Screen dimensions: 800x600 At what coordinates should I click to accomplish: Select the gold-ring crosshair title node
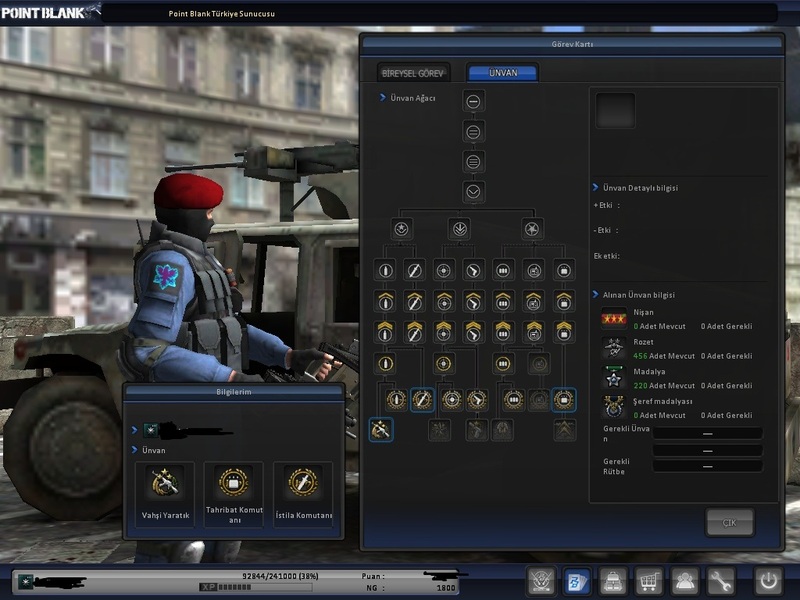pos(444,364)
